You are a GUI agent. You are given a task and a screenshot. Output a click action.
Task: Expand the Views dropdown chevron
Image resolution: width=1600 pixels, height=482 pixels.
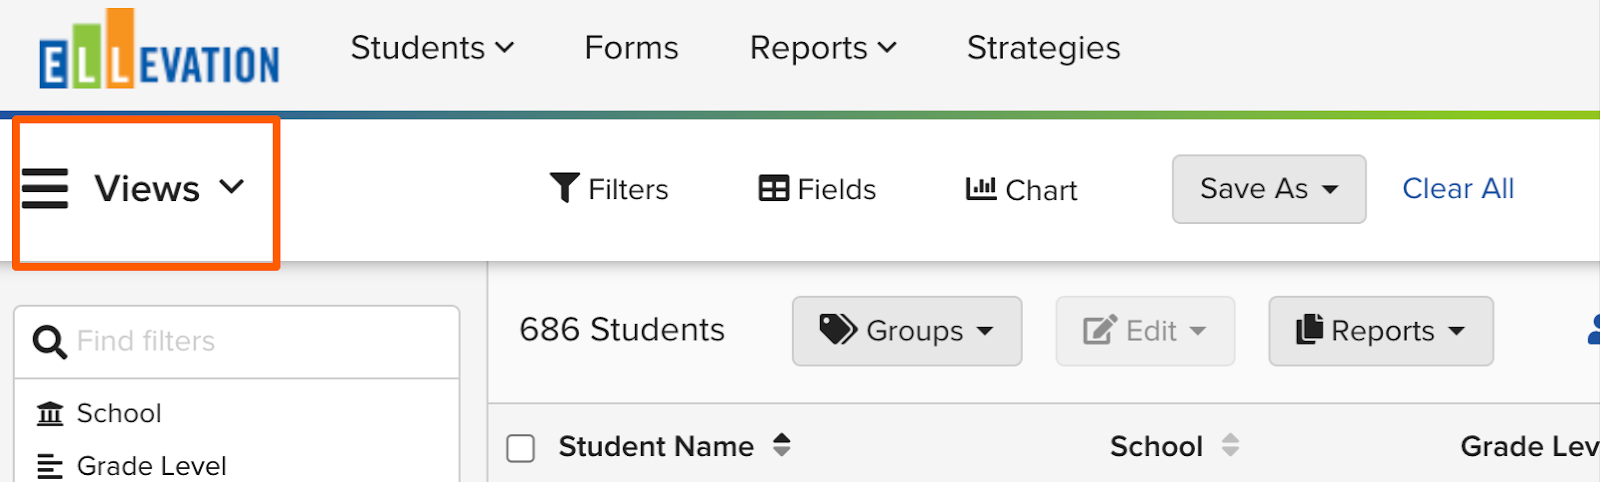coord(232,187)
